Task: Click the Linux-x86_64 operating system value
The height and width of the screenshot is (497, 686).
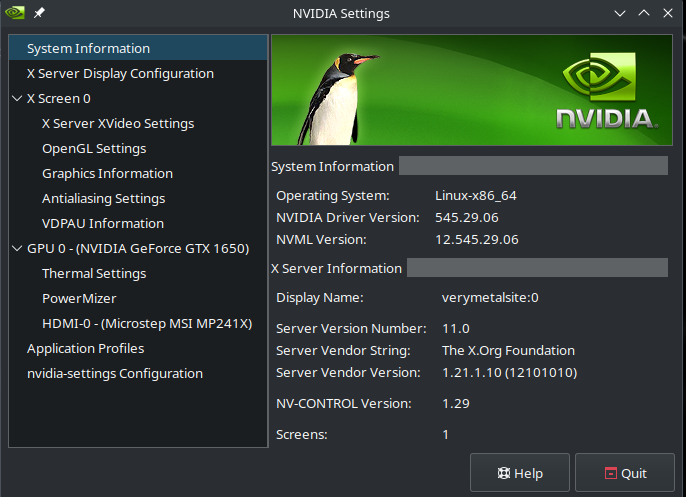Action: click(x=476, y=195)
